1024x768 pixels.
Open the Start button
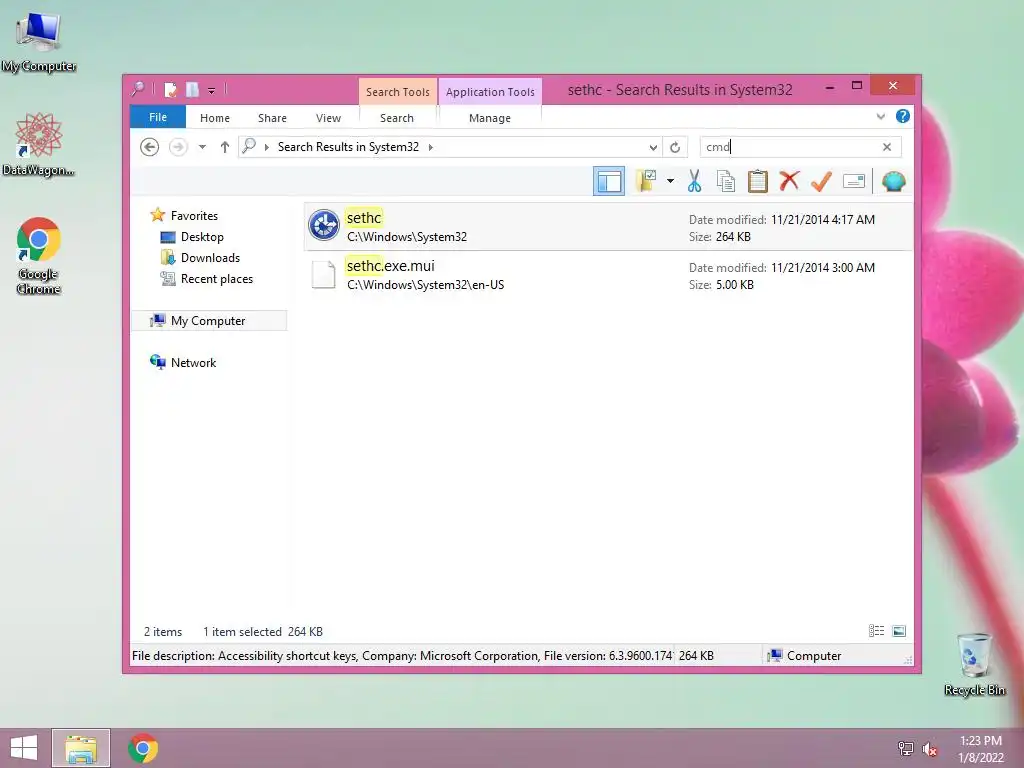click(24, 748)
